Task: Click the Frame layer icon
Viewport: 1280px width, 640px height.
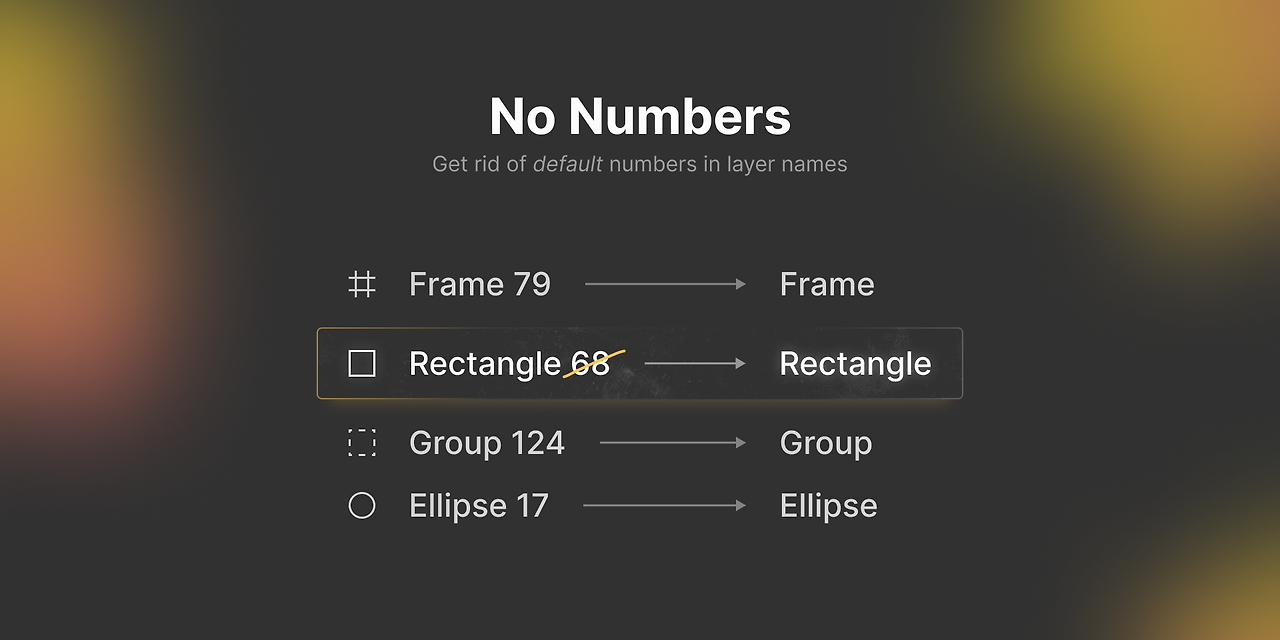Action: click(x=362, y=285)
